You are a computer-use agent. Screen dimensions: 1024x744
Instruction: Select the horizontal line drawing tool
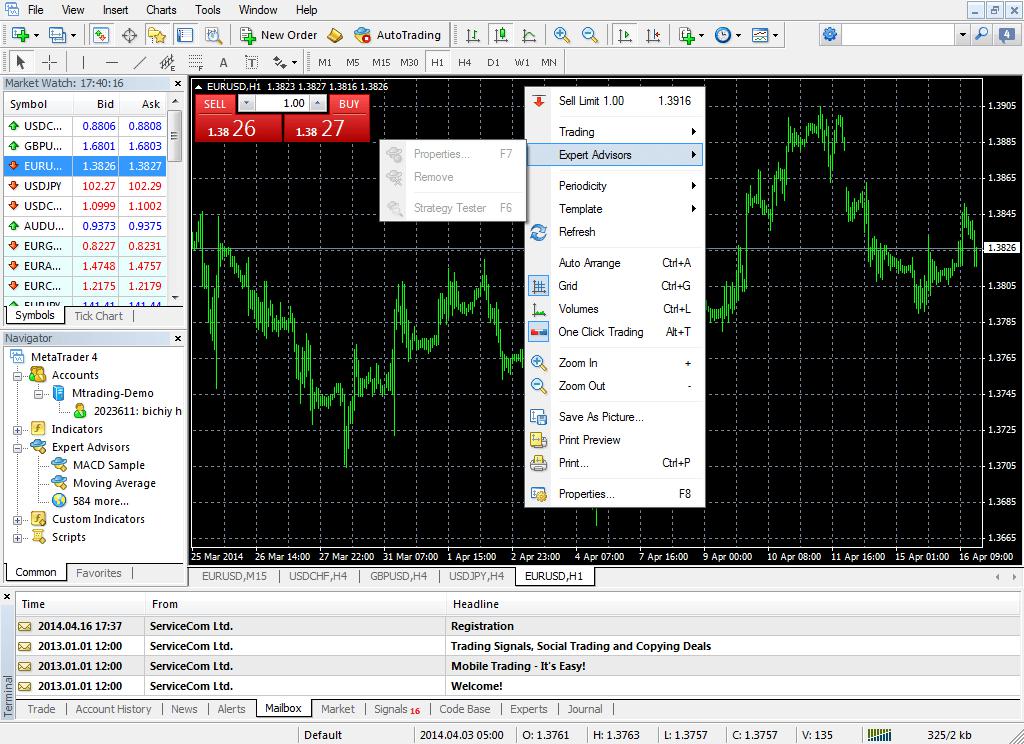point(112,62)
